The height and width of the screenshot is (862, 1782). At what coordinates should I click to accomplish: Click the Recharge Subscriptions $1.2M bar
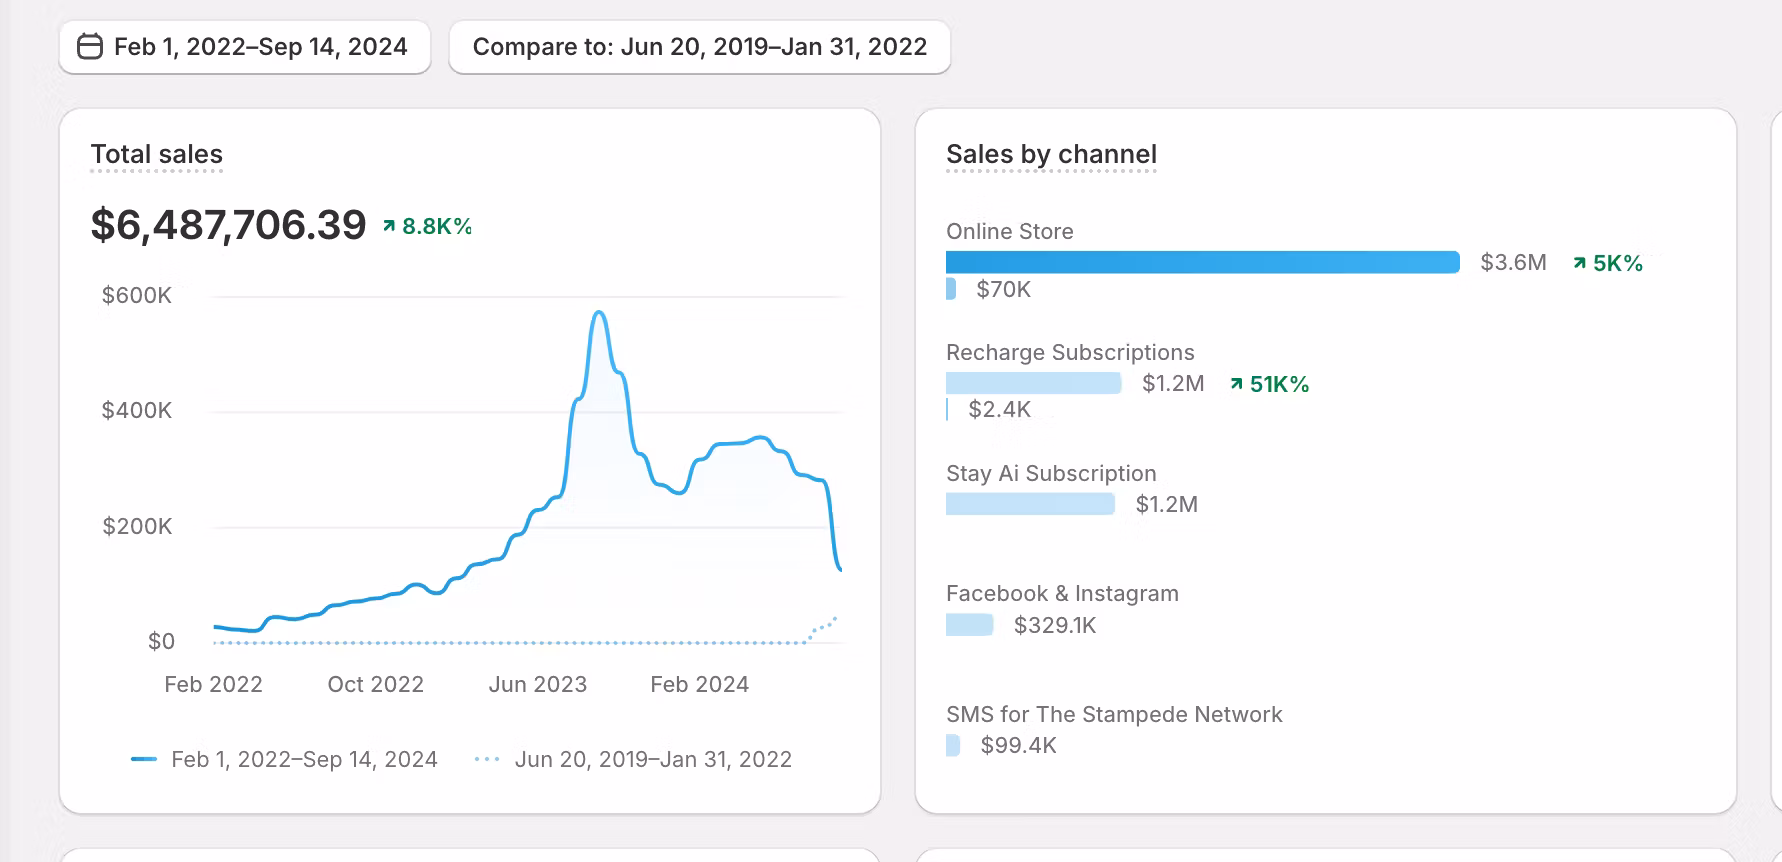1033,383
